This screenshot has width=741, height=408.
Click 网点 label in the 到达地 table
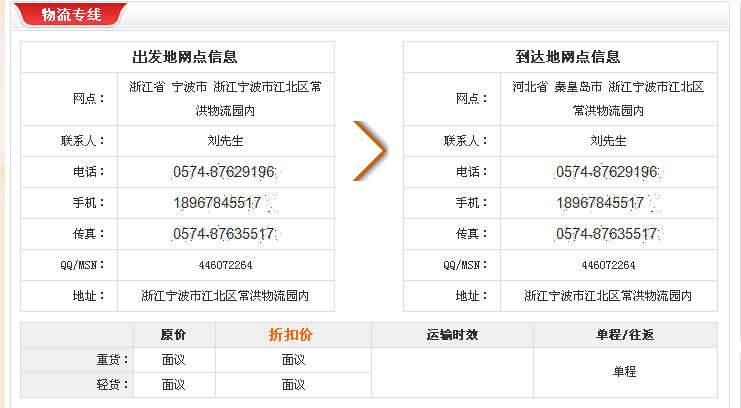472,98
